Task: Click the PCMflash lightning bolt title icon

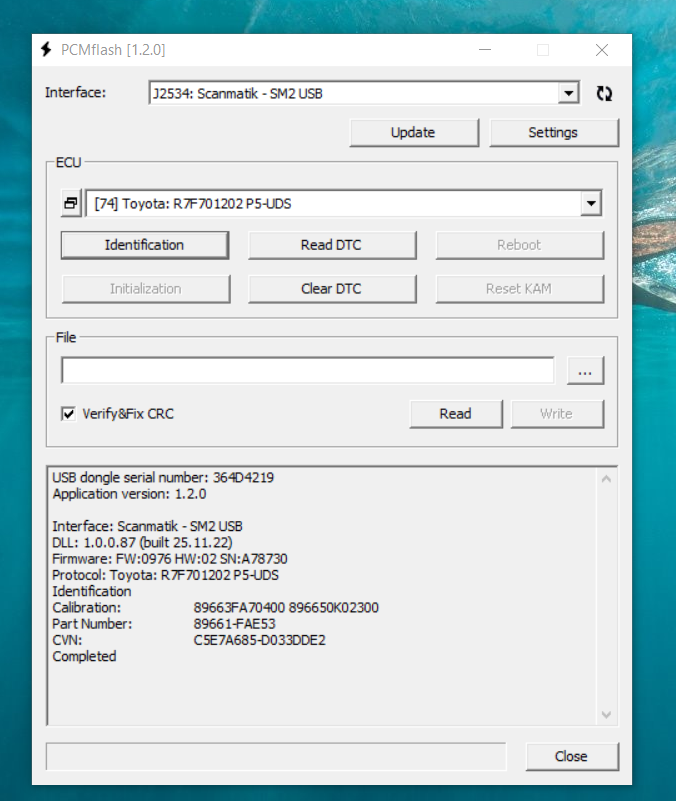Action: tap(46, 50)
